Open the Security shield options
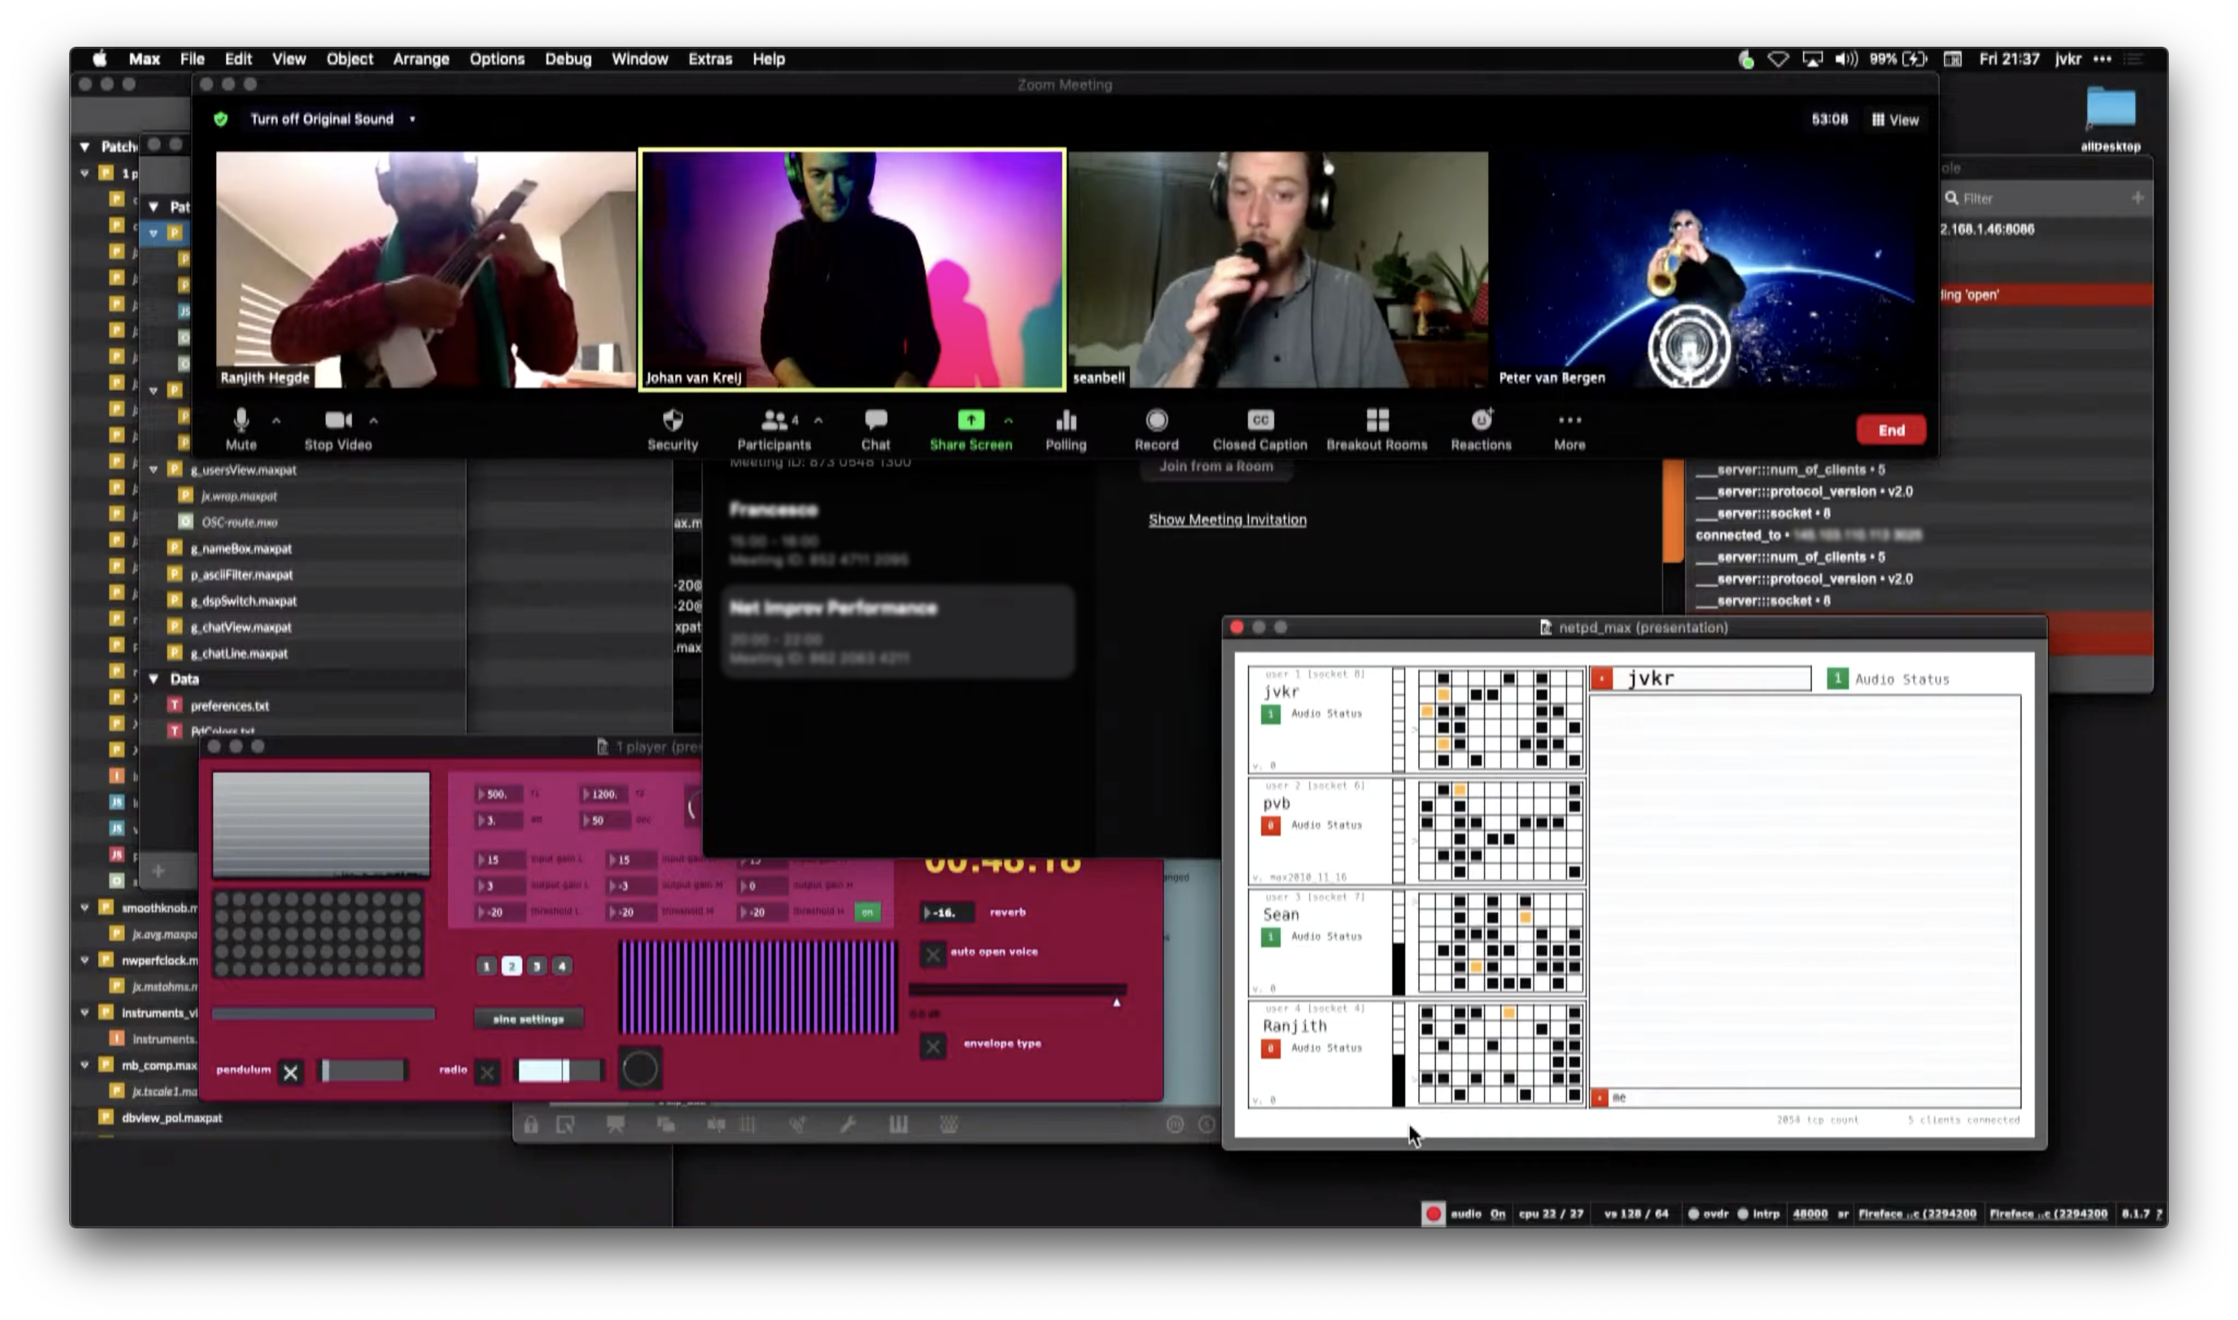The width and height of the screenshot is (2238, 1320). 672,421
